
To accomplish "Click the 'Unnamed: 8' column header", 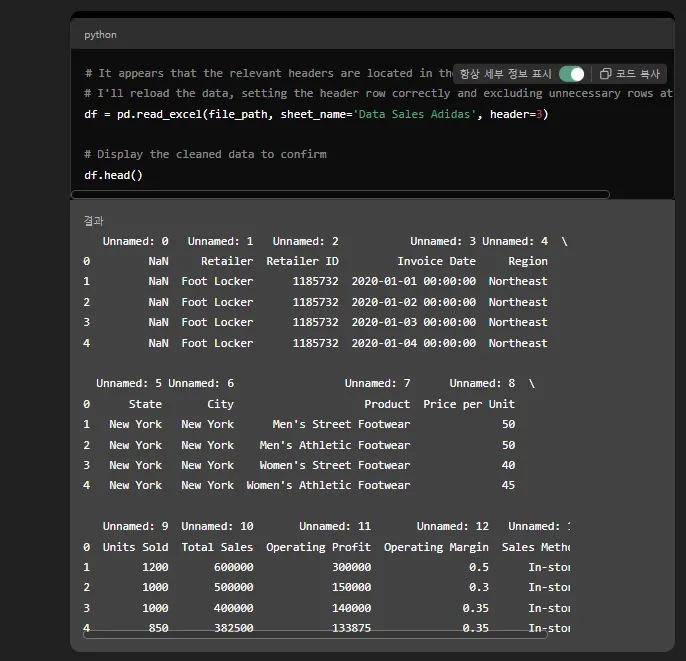I will [x=482, y=384].
